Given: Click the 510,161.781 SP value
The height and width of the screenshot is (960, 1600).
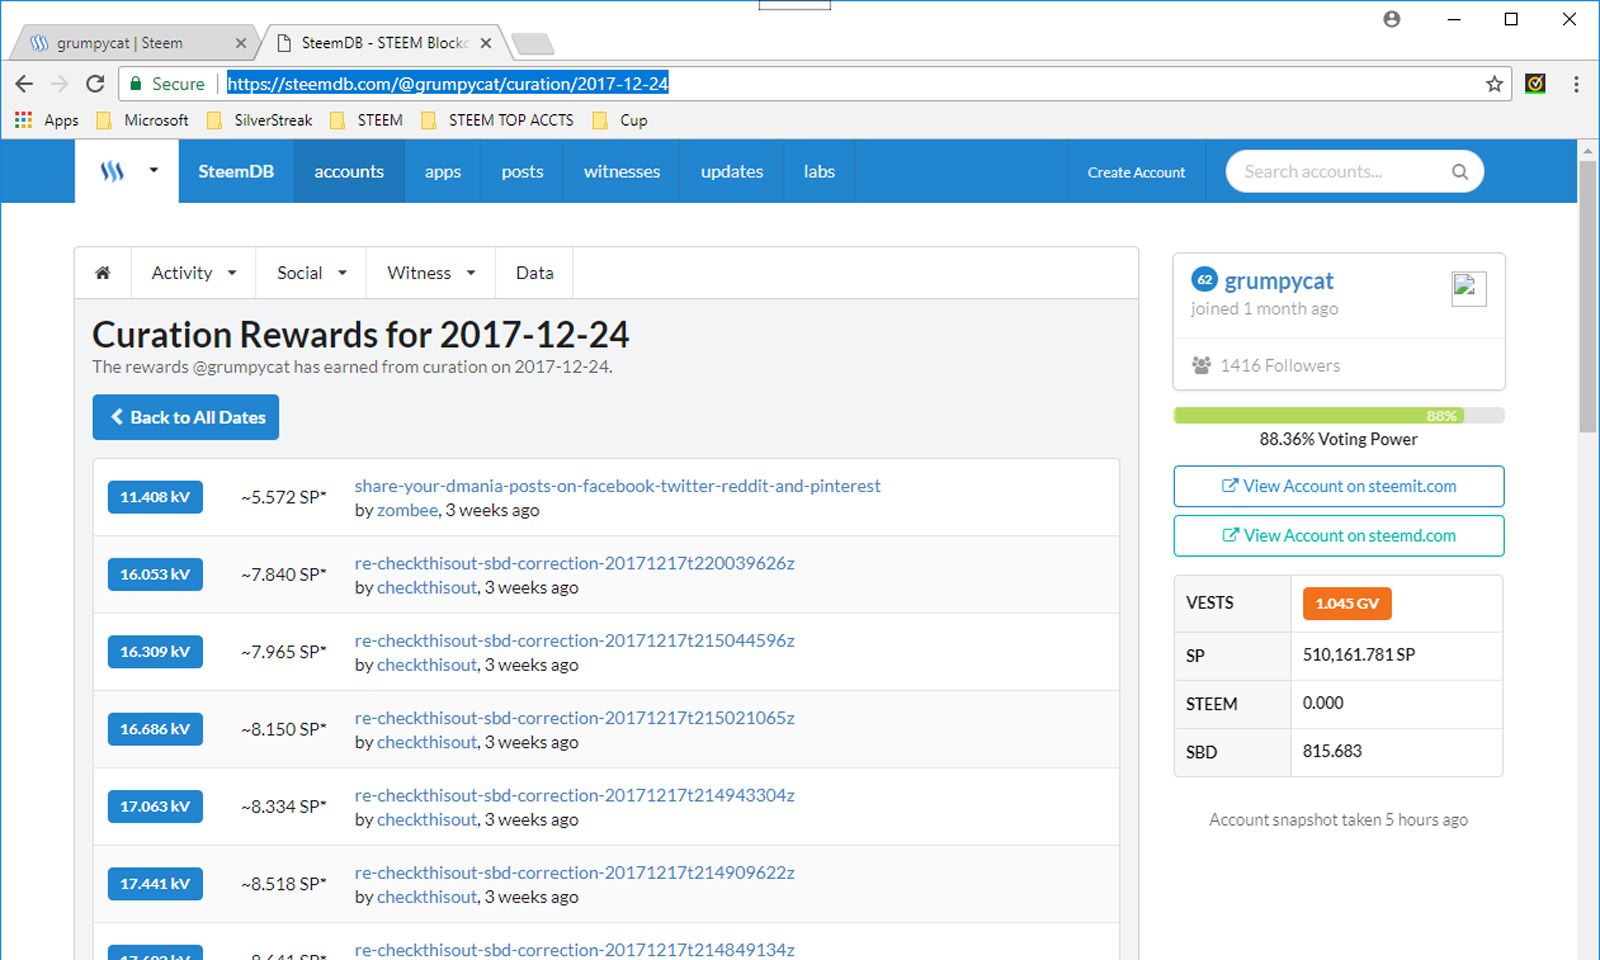Looking at the screenshot, I should [1359, 655].
